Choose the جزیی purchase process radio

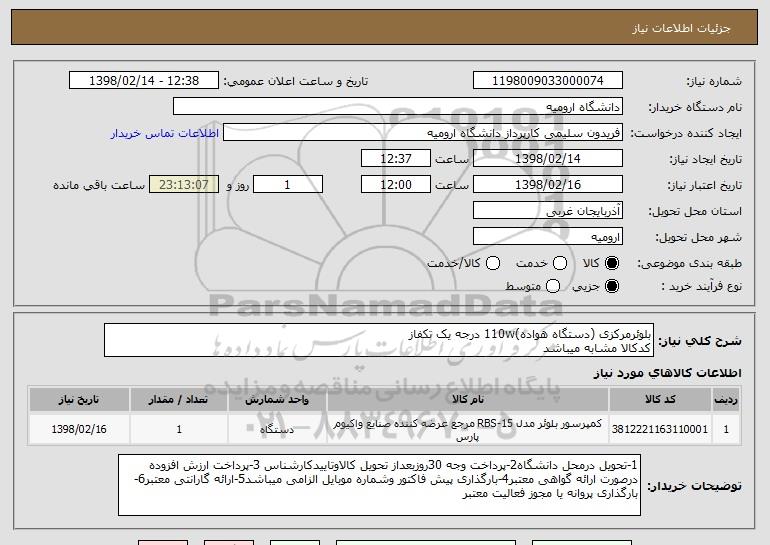tap(612, 286)
